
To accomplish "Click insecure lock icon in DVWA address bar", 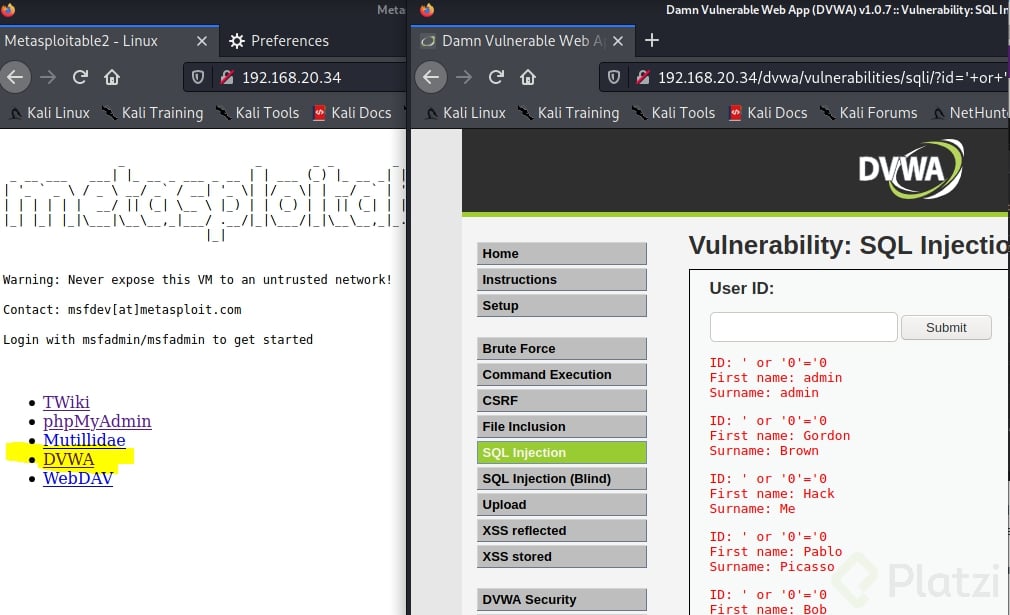I will point(642,77).
